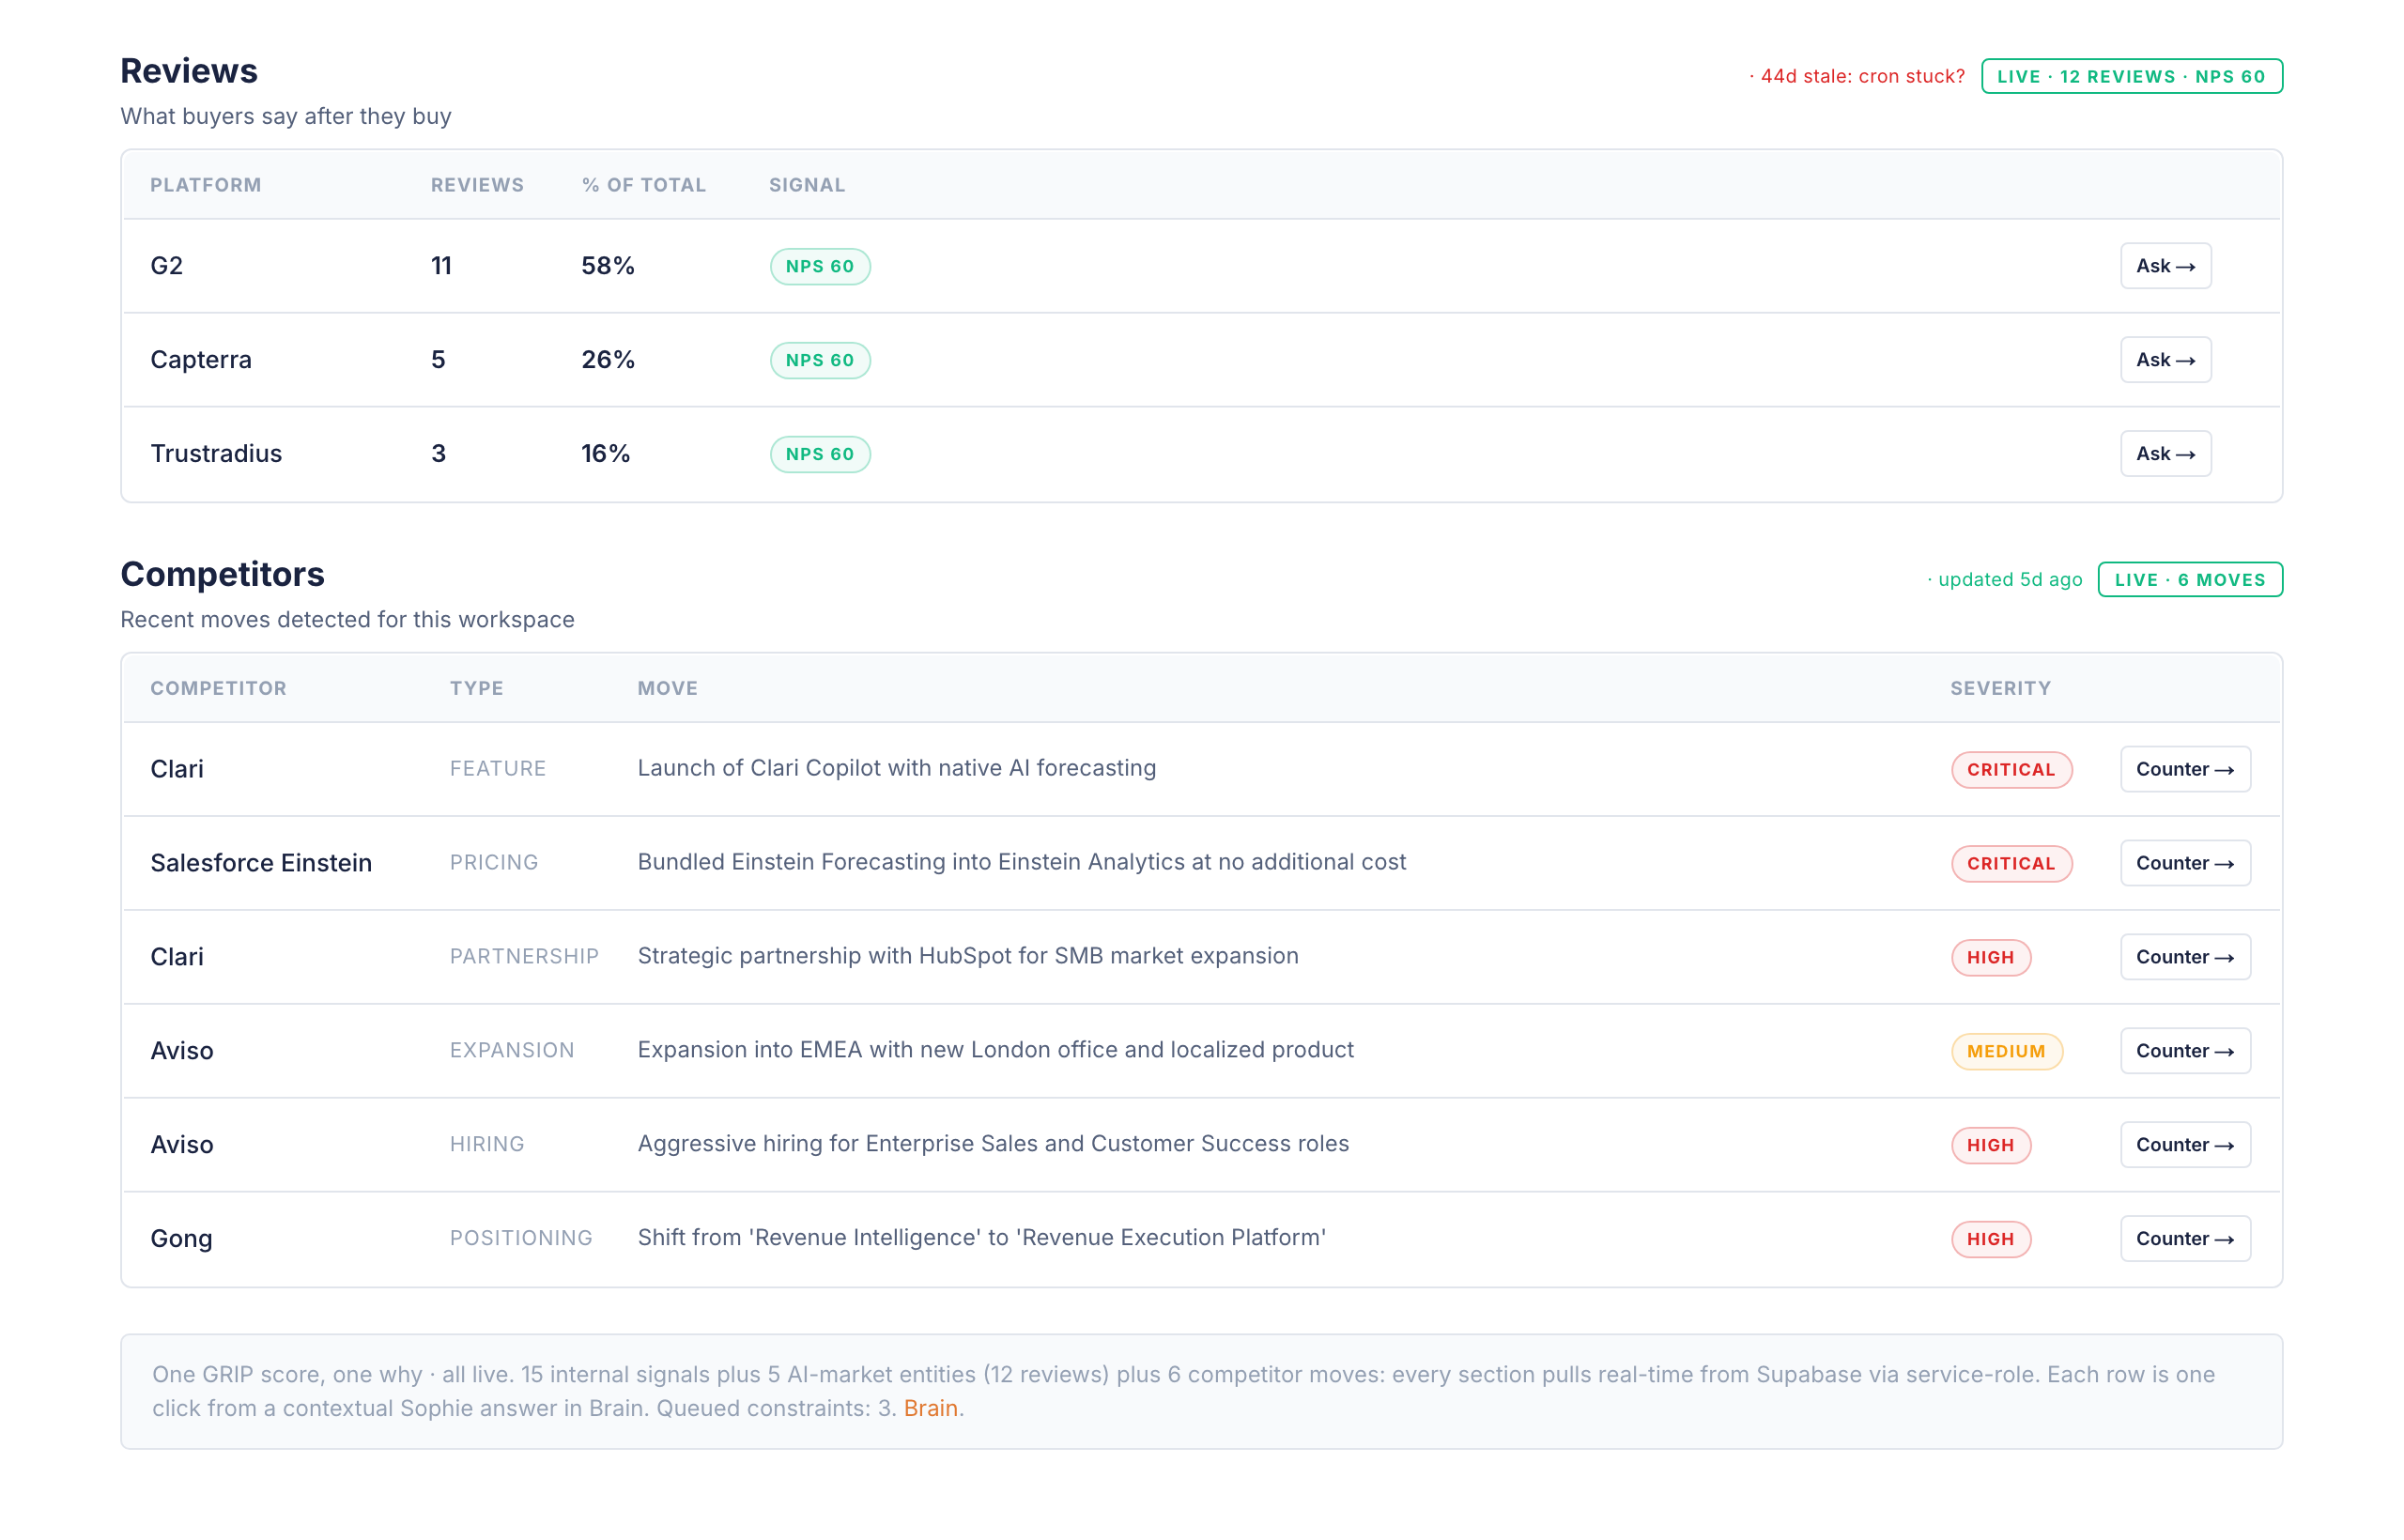Counter the Clari Copilot feature launch
Screen dimensions: 2404x1540
point(2184,769)
